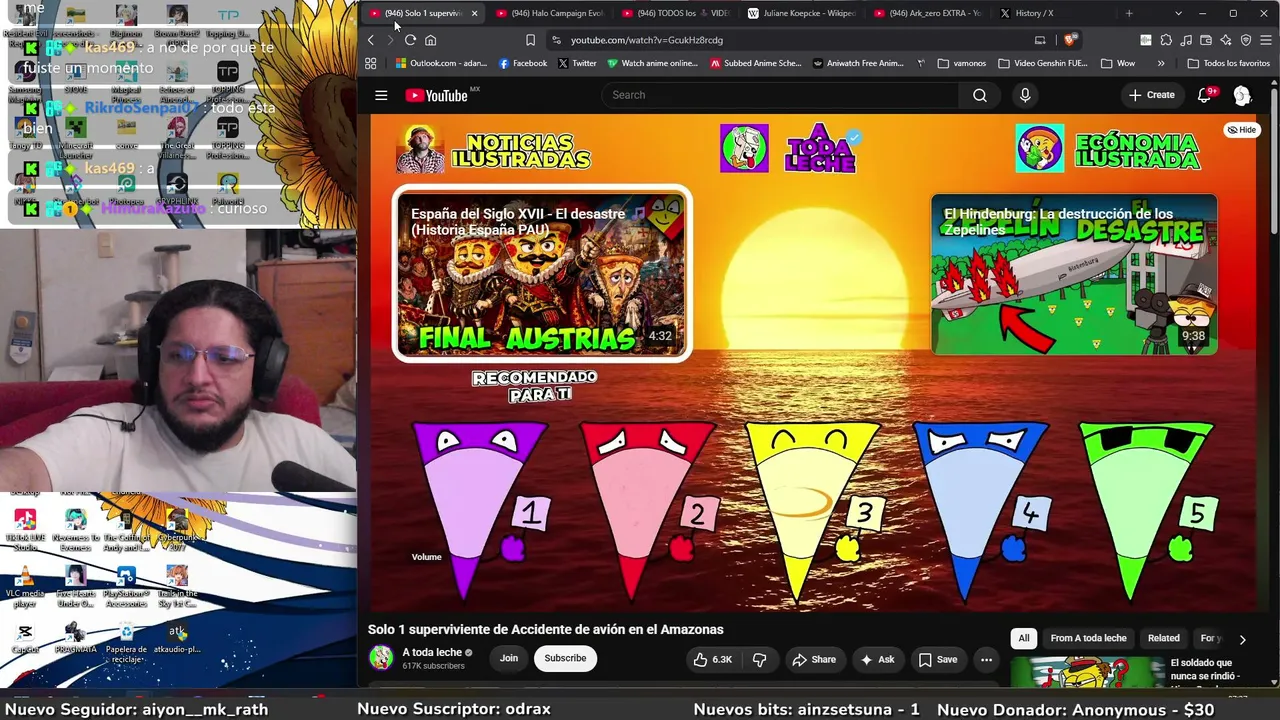The height and width of the screenshot is (720, 1280).
Task: Click the YouTube search input field
Action: pos(780,95)
